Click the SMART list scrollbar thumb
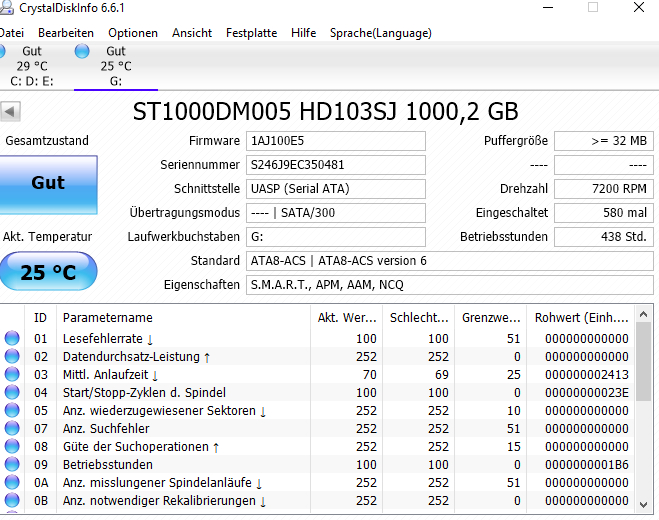Viewport: 659px width, 520px height. click(x=643, y=362)
